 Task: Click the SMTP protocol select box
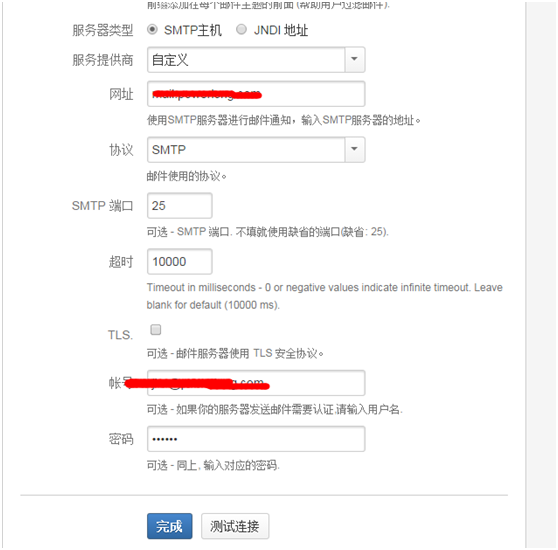(x=256, y=149)
